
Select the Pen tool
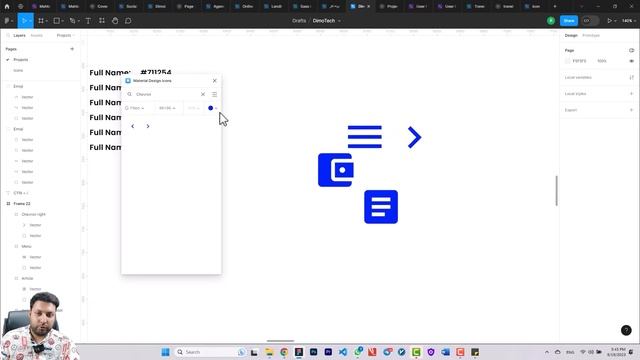coord(73,20)
